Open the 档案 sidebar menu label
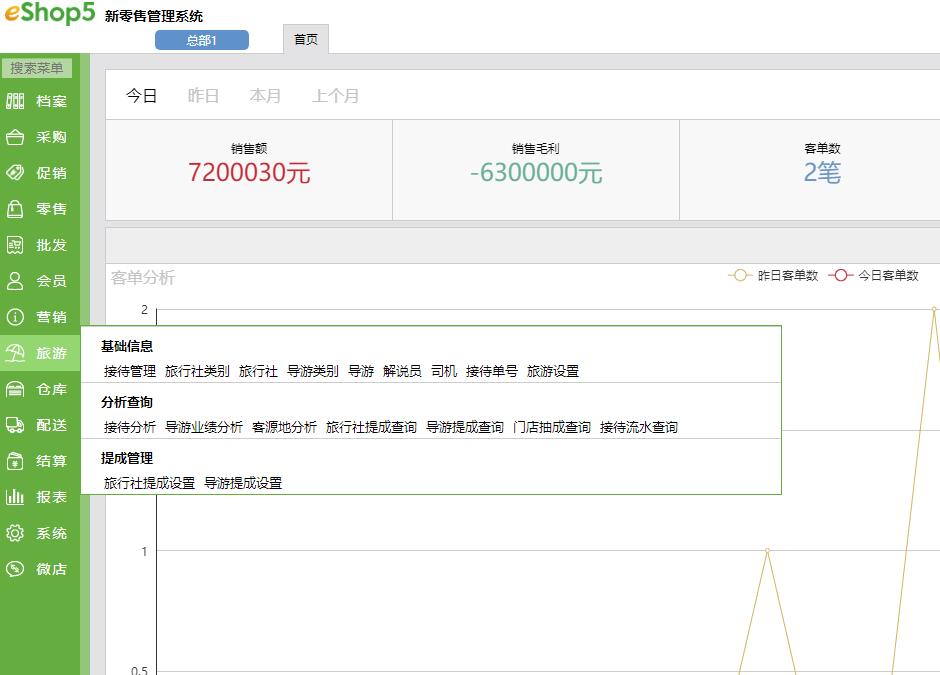The height and width of the screenshot is (675, 940). pyautogui.click(x=51, y=101)
